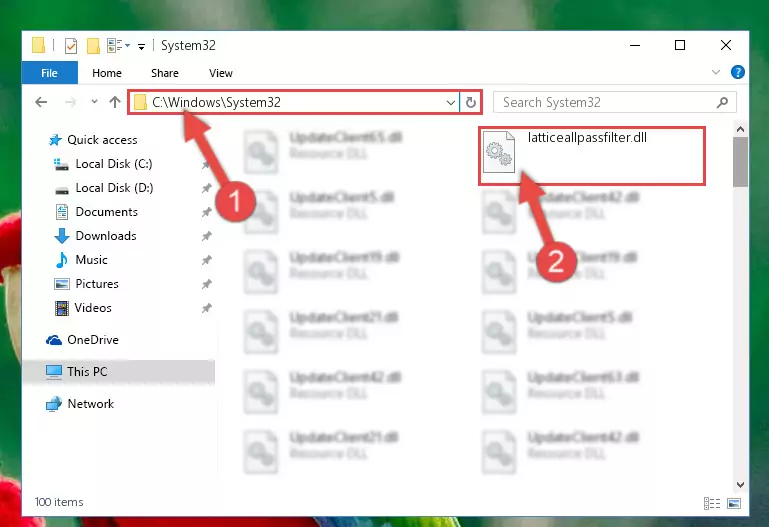This screenshot has width=769, height=527.
Task: Click the This PC monitor icon
Action: coord(54,372)
